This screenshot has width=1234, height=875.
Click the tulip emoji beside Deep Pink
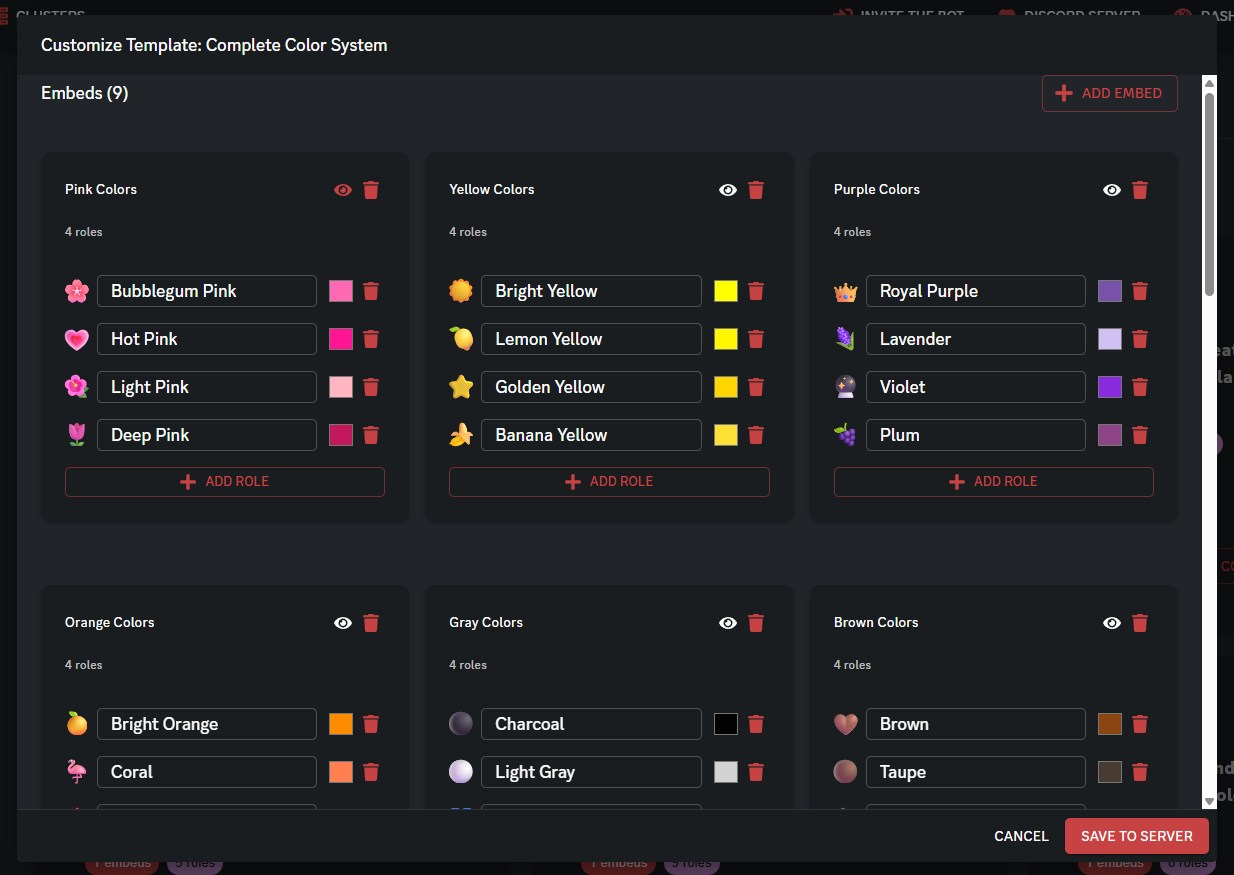point(77,435)
